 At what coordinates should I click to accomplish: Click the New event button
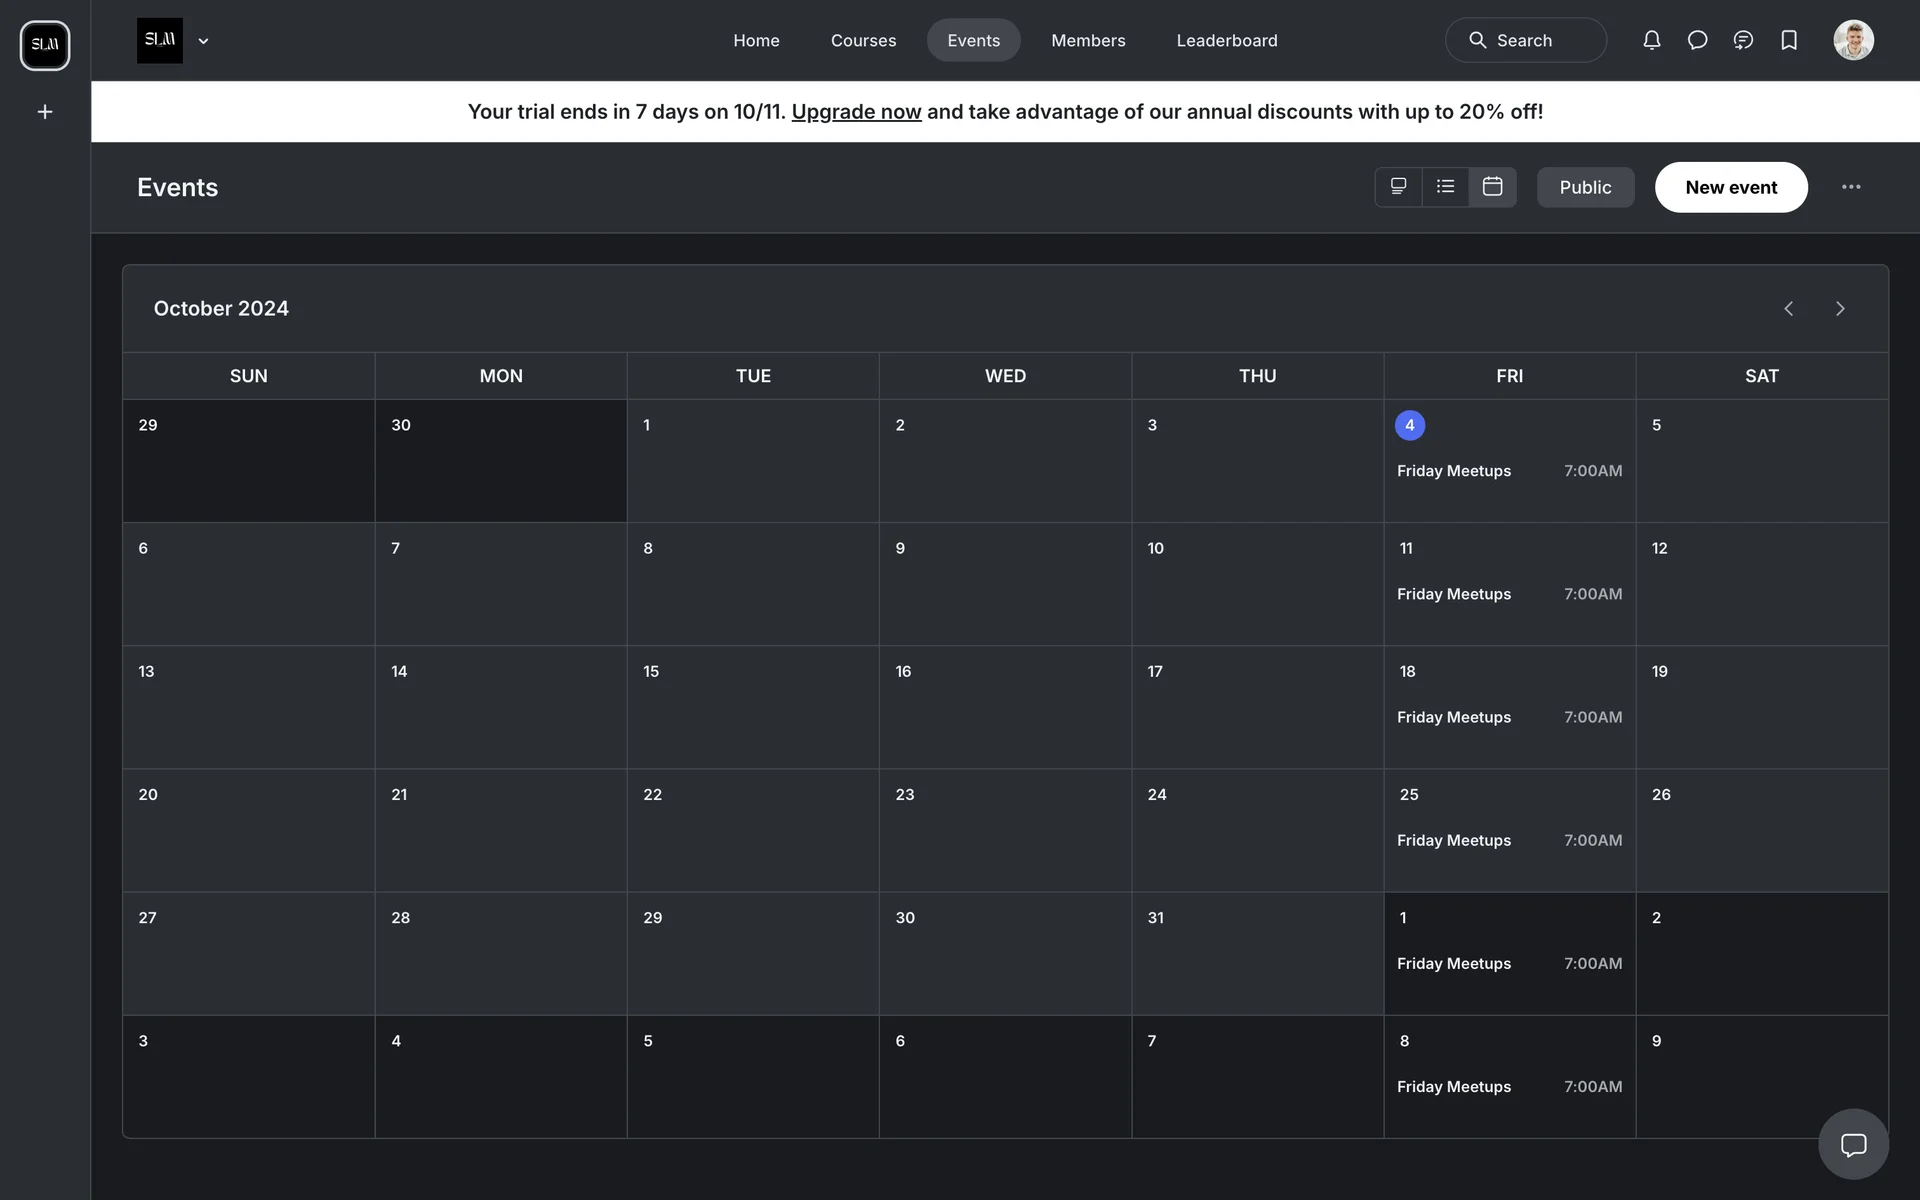tap(1730, 187)
